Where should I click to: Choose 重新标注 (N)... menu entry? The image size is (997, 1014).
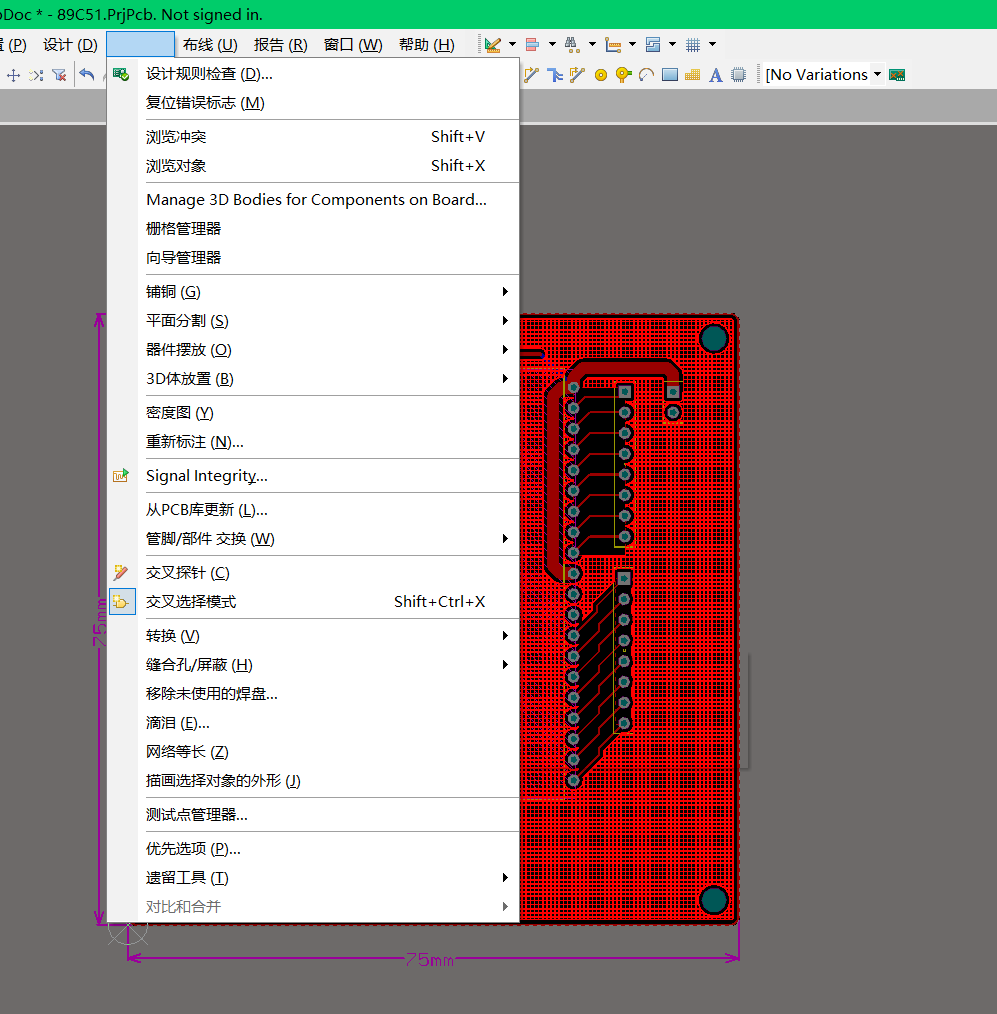click(x=313, y=442)
